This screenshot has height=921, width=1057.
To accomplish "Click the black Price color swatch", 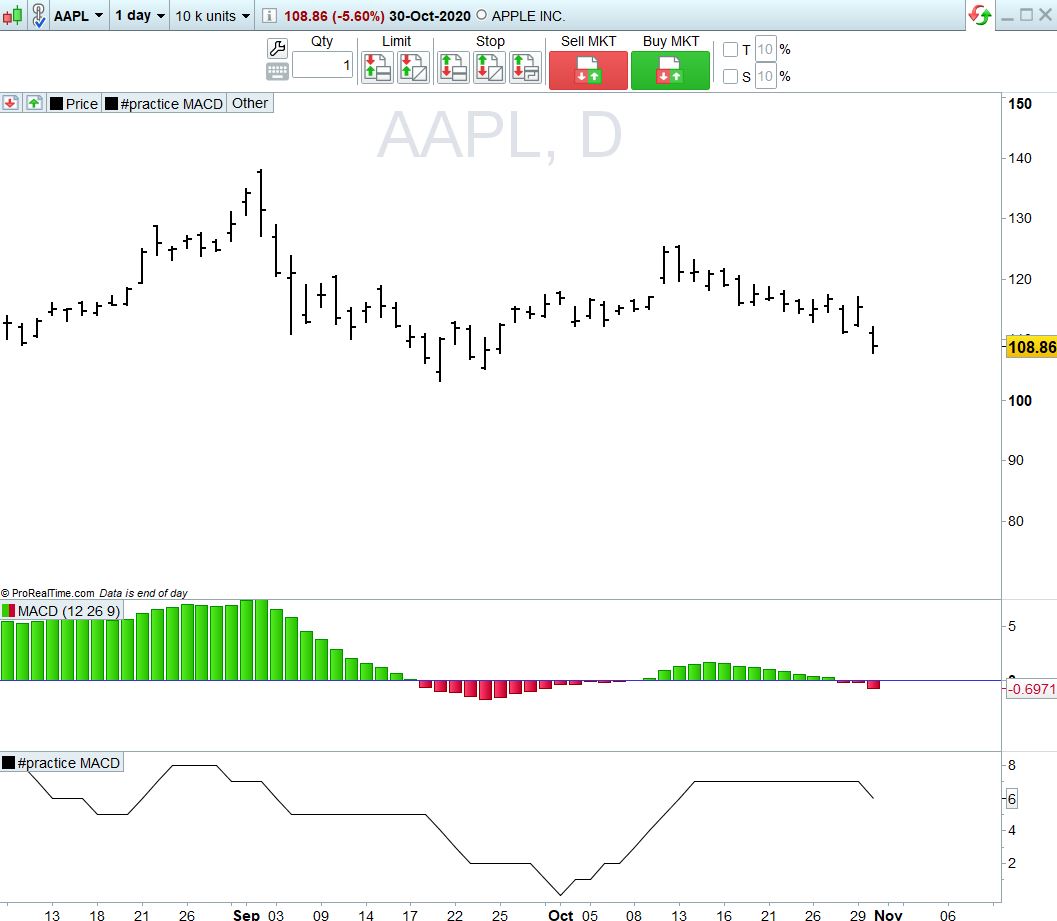I will coord(57,104).
